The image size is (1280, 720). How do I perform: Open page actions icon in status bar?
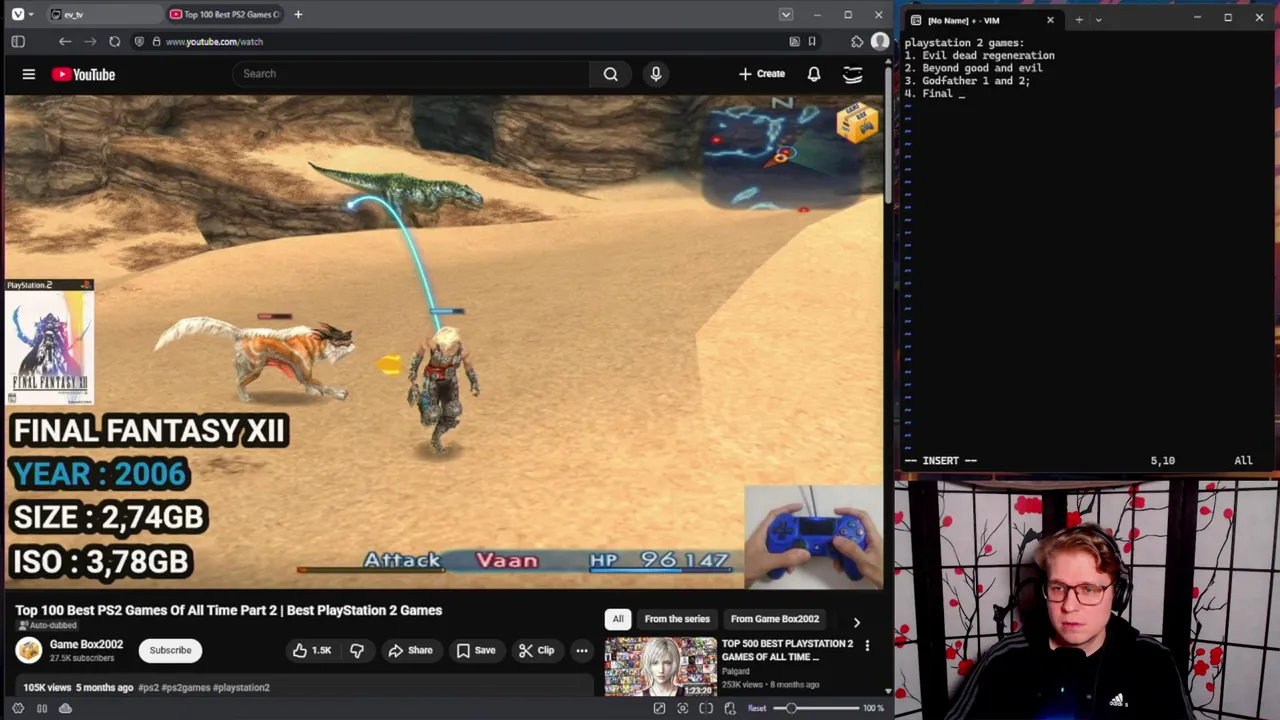coord(730,708)
